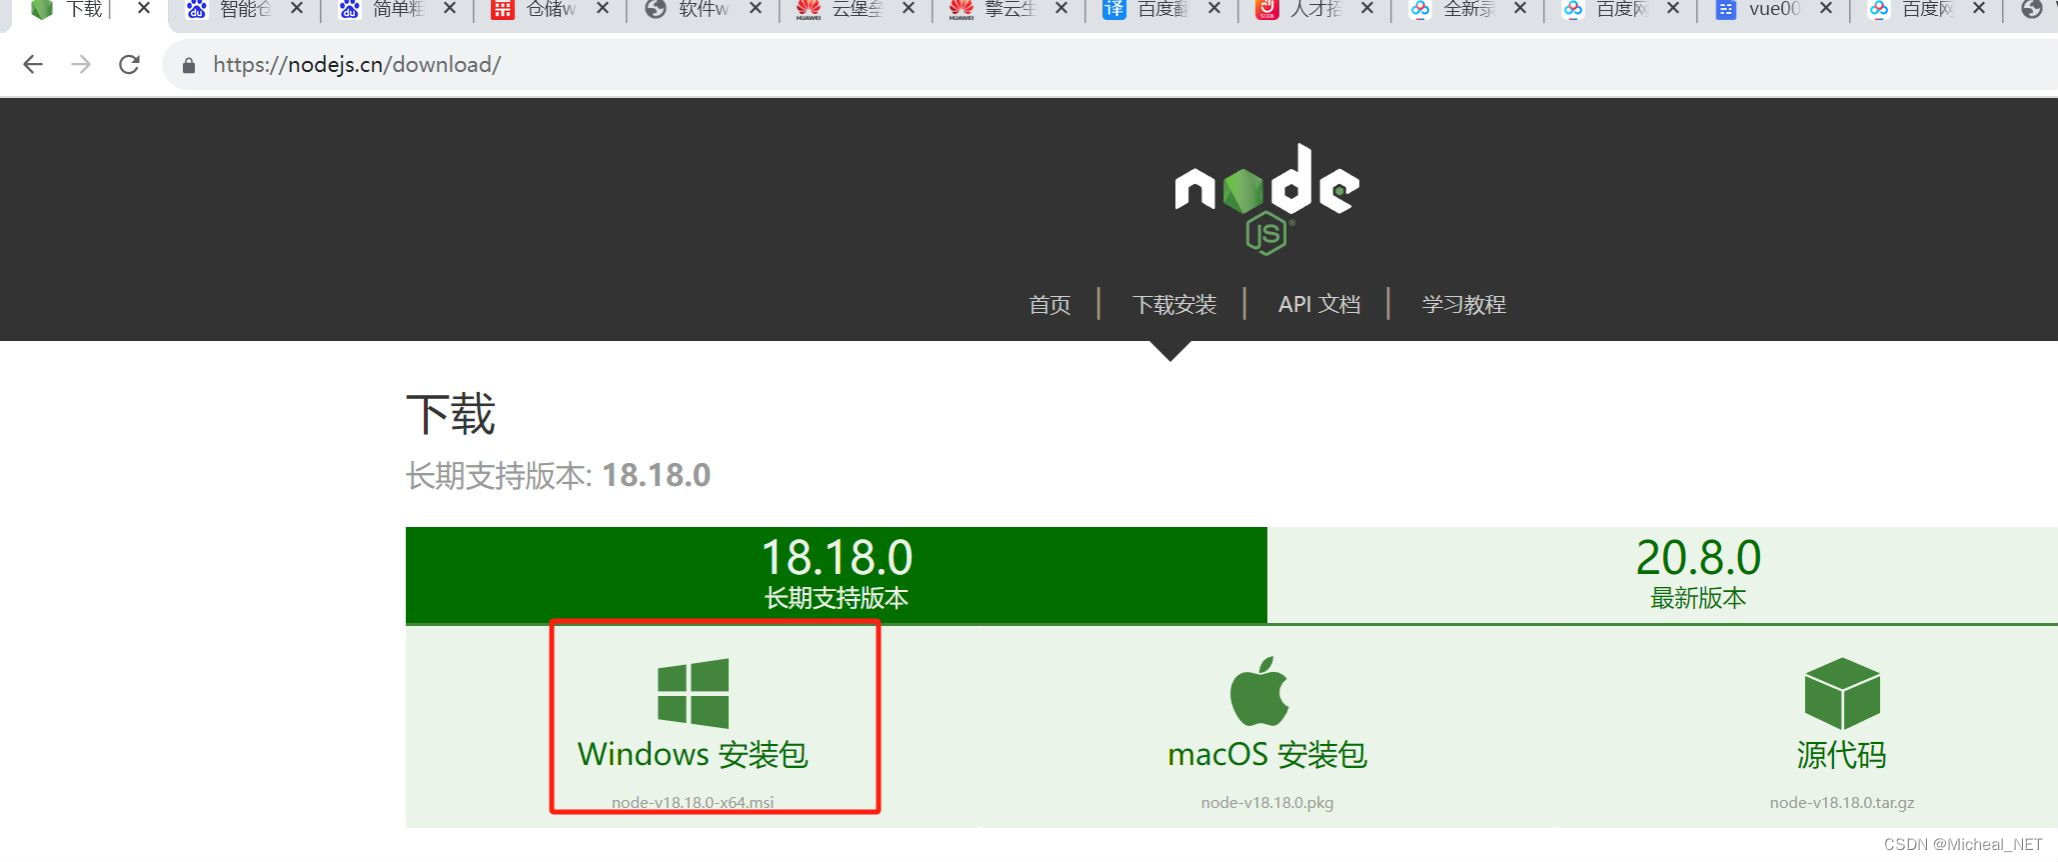Click the browser back arrow
Viewport: 2058px width, 862px height.
click(33, 65)
